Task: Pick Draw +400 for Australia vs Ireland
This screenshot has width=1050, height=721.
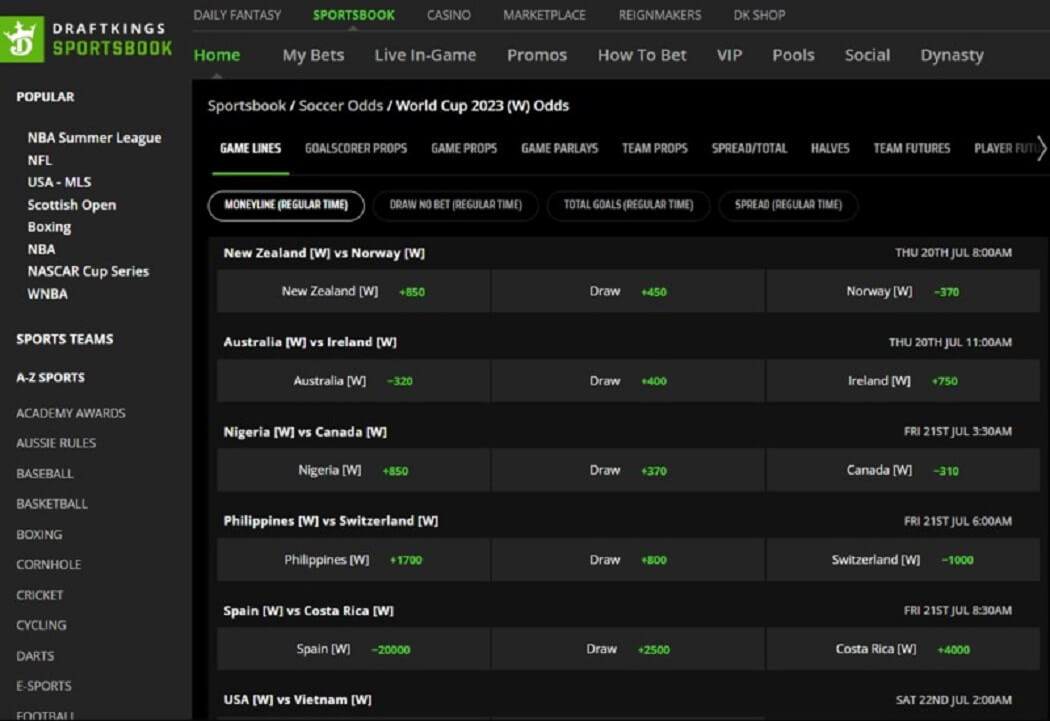Action: [627, 381]
